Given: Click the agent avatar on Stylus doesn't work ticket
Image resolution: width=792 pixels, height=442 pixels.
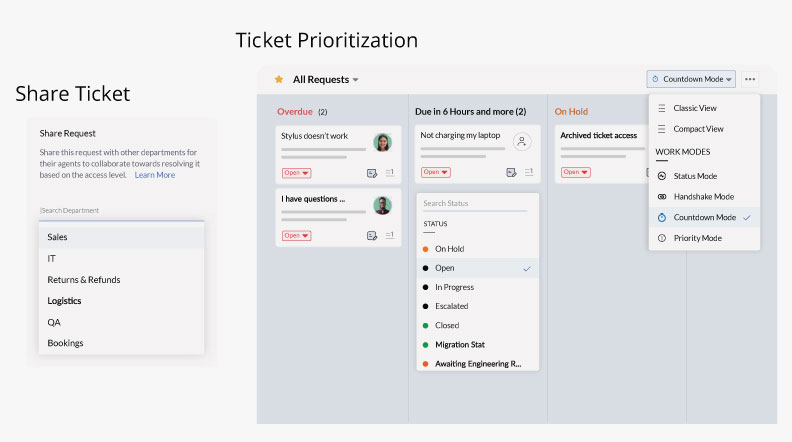Looking at the screenshot, I should pyautogui.click(x=382, y=142).
